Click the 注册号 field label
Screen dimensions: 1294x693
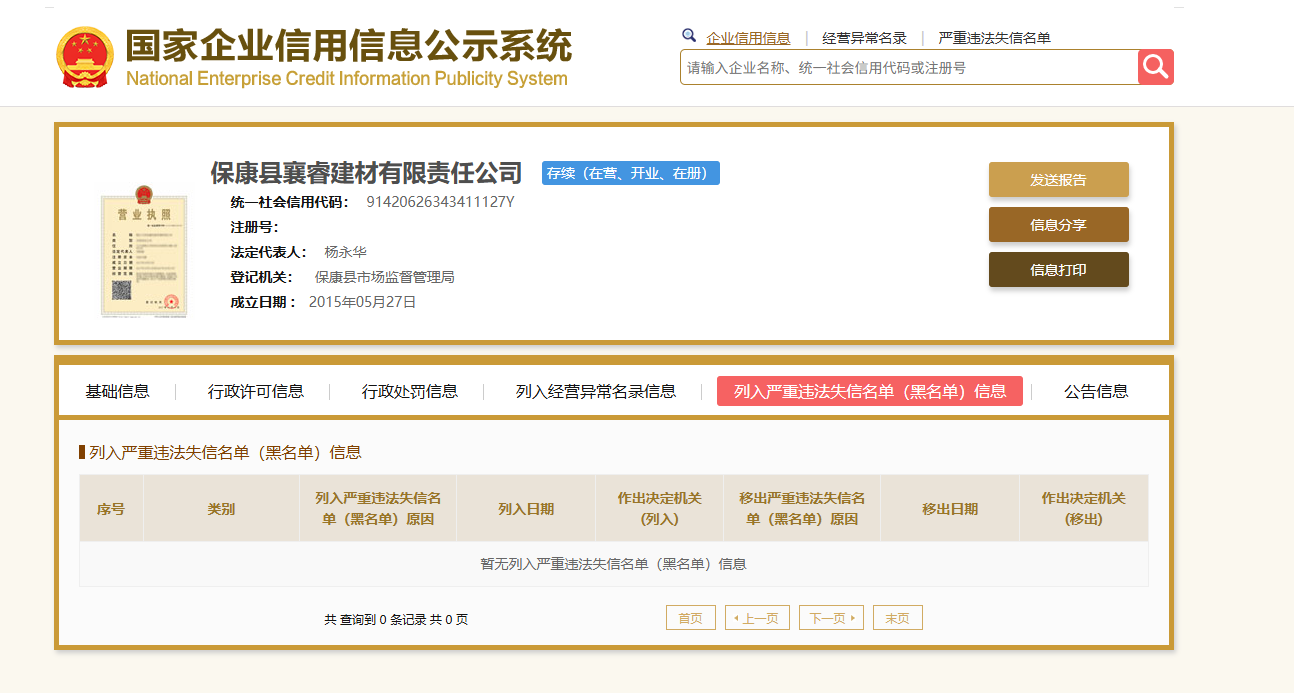point(254,227)
